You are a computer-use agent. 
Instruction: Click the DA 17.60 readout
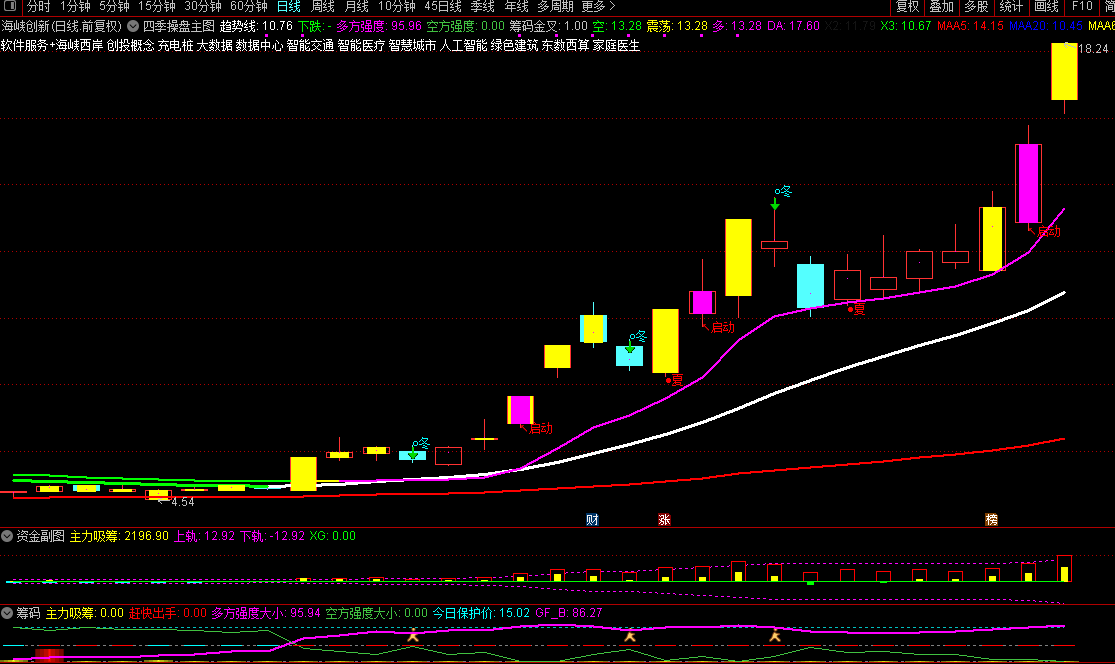click(x=793, y=26)
